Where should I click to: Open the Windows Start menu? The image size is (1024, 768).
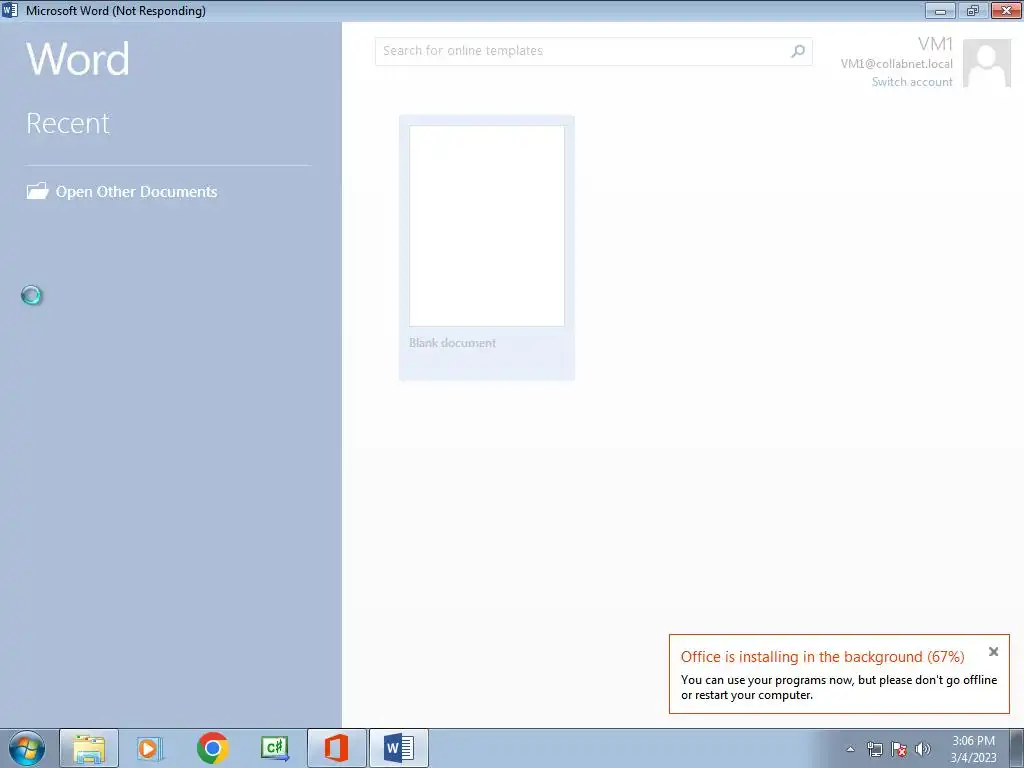pyautogui.click(x=27, y=748)
